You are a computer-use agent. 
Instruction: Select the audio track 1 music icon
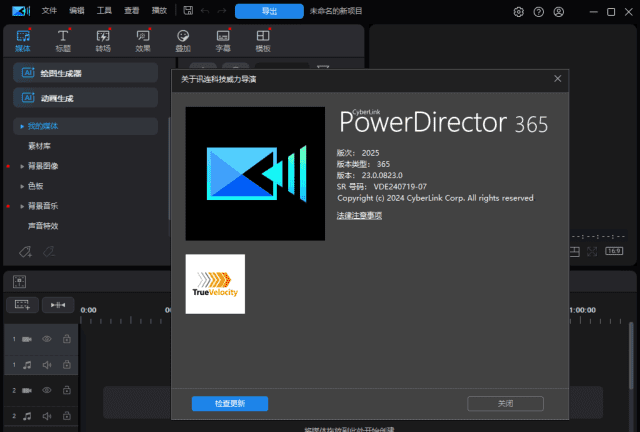(27, 365)
